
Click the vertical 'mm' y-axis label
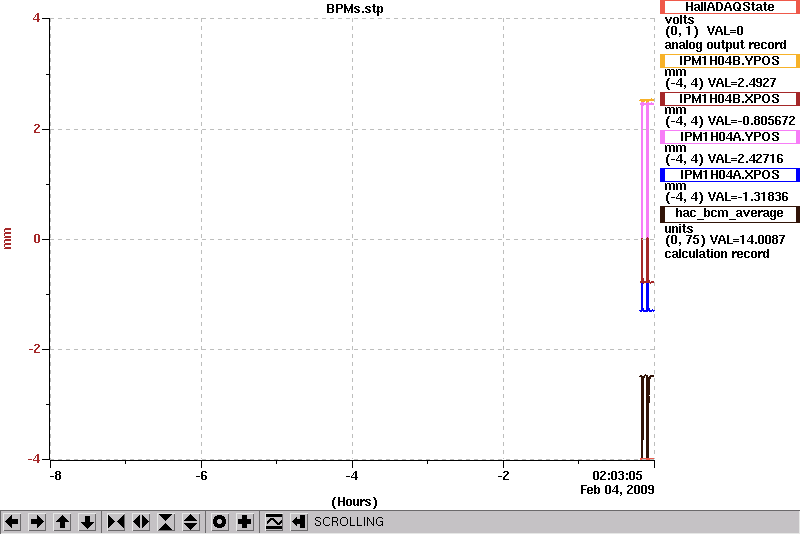[7, 239]
